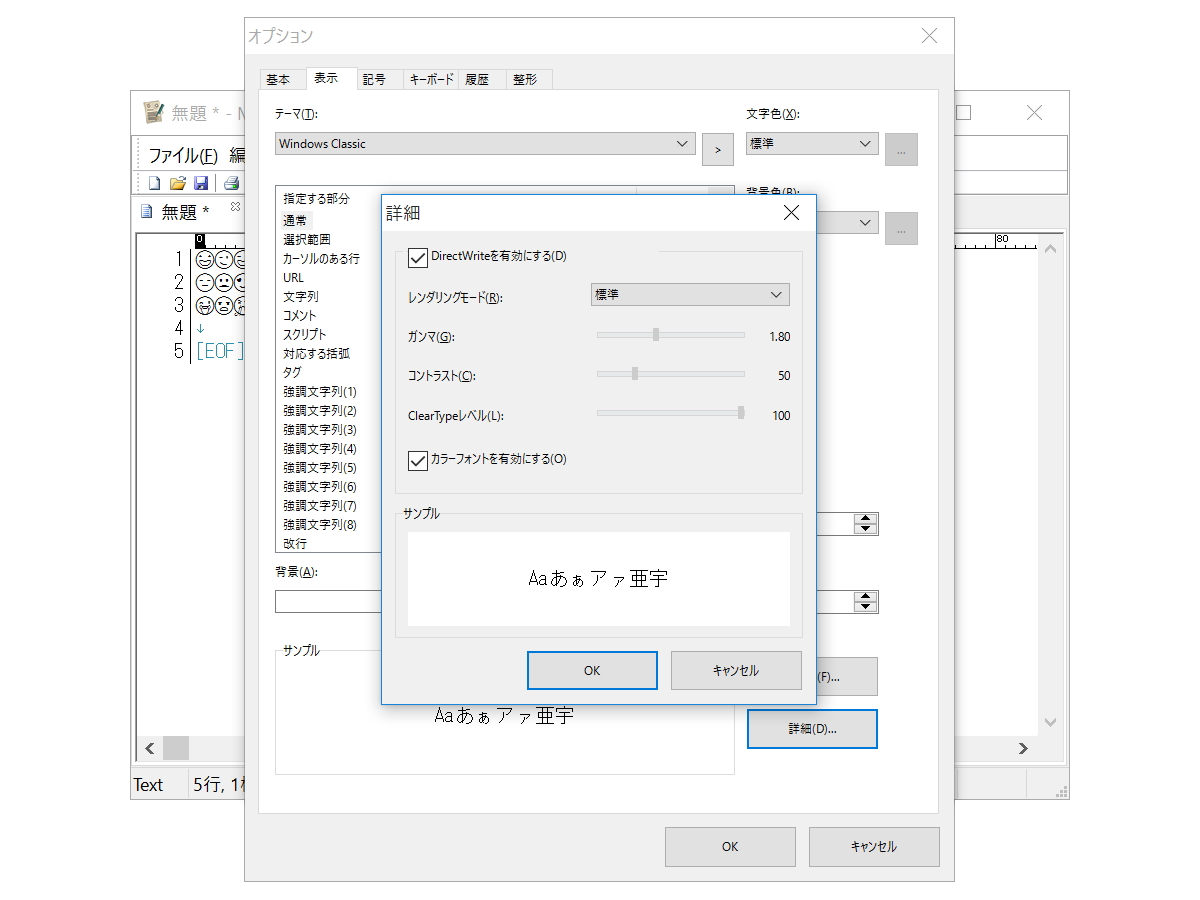Image resolution: width=1200 pixels, height=900 pixels.
Task: Click the print icon on the toolbar
Action: pyautogui.click(x=229, y=182)
